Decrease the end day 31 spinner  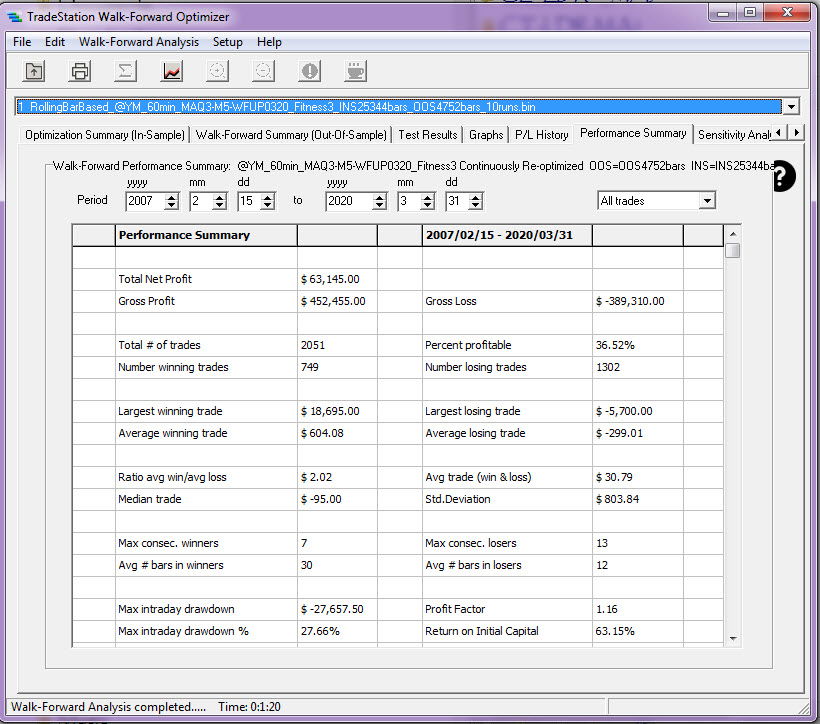click(475, 205)
